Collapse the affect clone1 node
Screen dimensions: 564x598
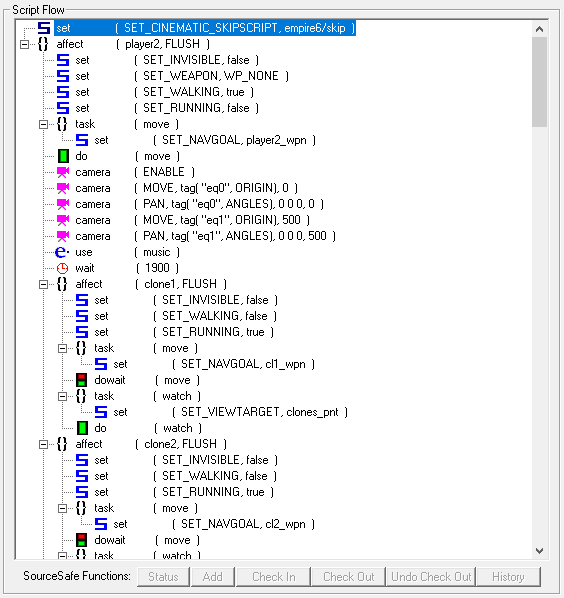(43, 285)
